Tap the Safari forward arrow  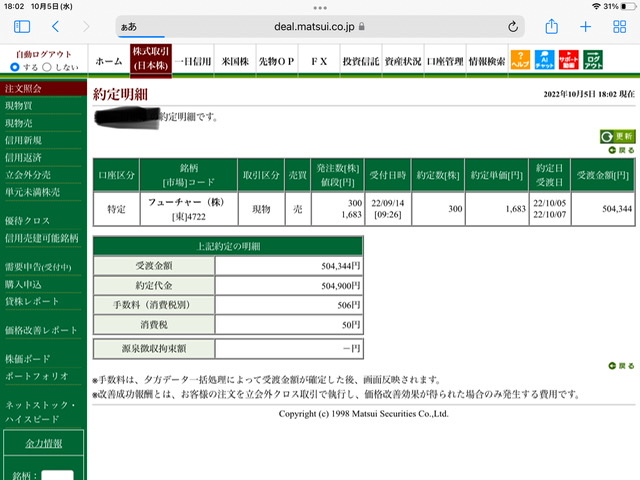pos(86,27)
